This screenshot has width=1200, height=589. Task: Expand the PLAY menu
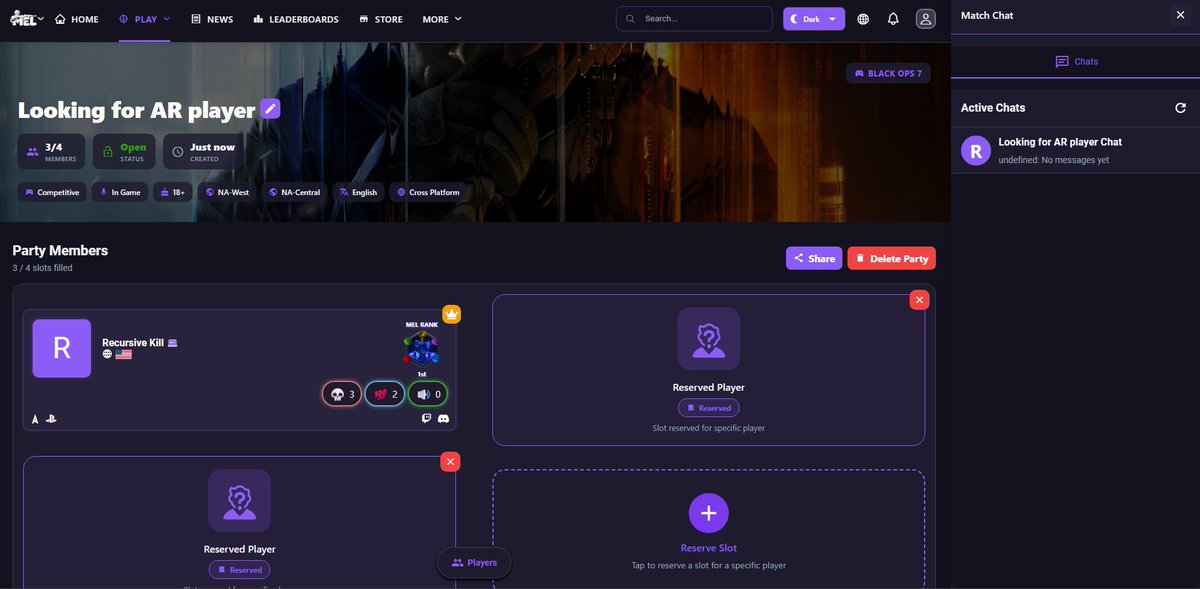tap(144, 19)
